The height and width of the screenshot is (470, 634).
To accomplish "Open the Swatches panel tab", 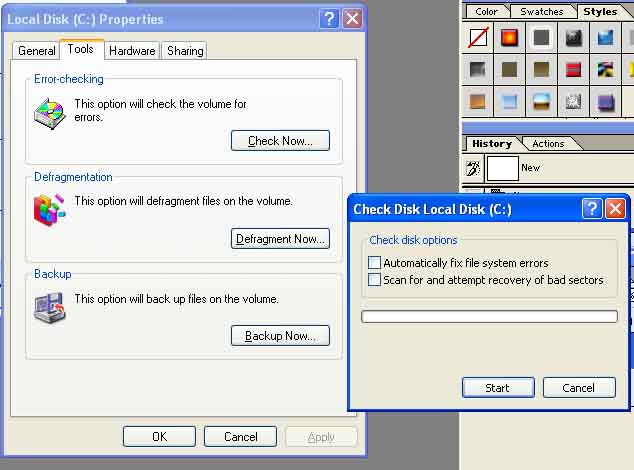I will click(x=541, y=12).
